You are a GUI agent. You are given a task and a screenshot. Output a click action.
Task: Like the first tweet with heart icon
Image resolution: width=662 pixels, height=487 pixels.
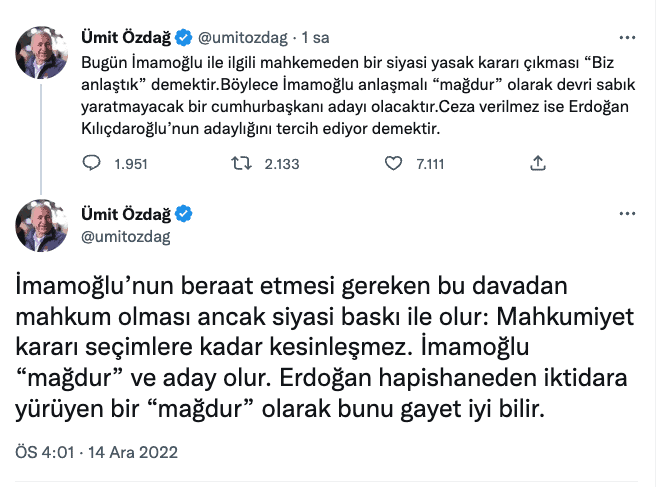coord(395,164)
